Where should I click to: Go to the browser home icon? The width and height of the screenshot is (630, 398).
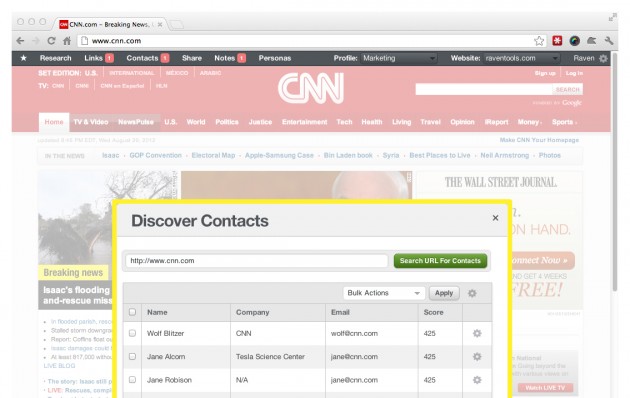[x=67, y=41]
